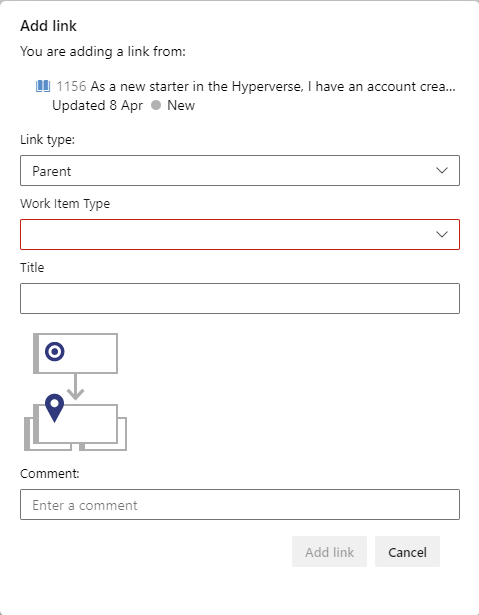This screenshot has height=615, width=479.
Task: Click the Add link button
Action: click(330, 552)
